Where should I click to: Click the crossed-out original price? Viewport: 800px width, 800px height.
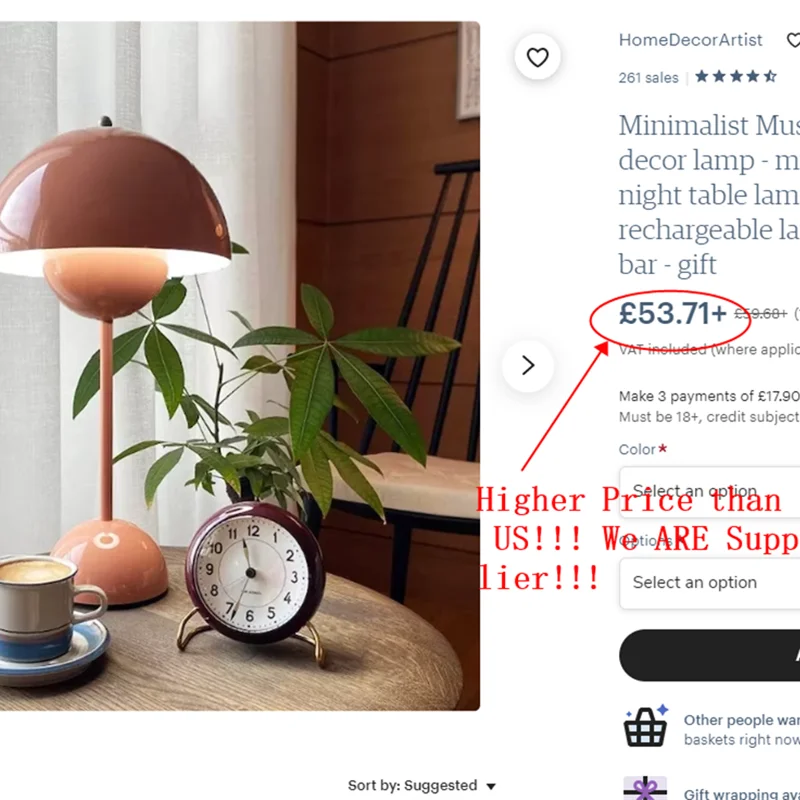click(x=761, y=314)
